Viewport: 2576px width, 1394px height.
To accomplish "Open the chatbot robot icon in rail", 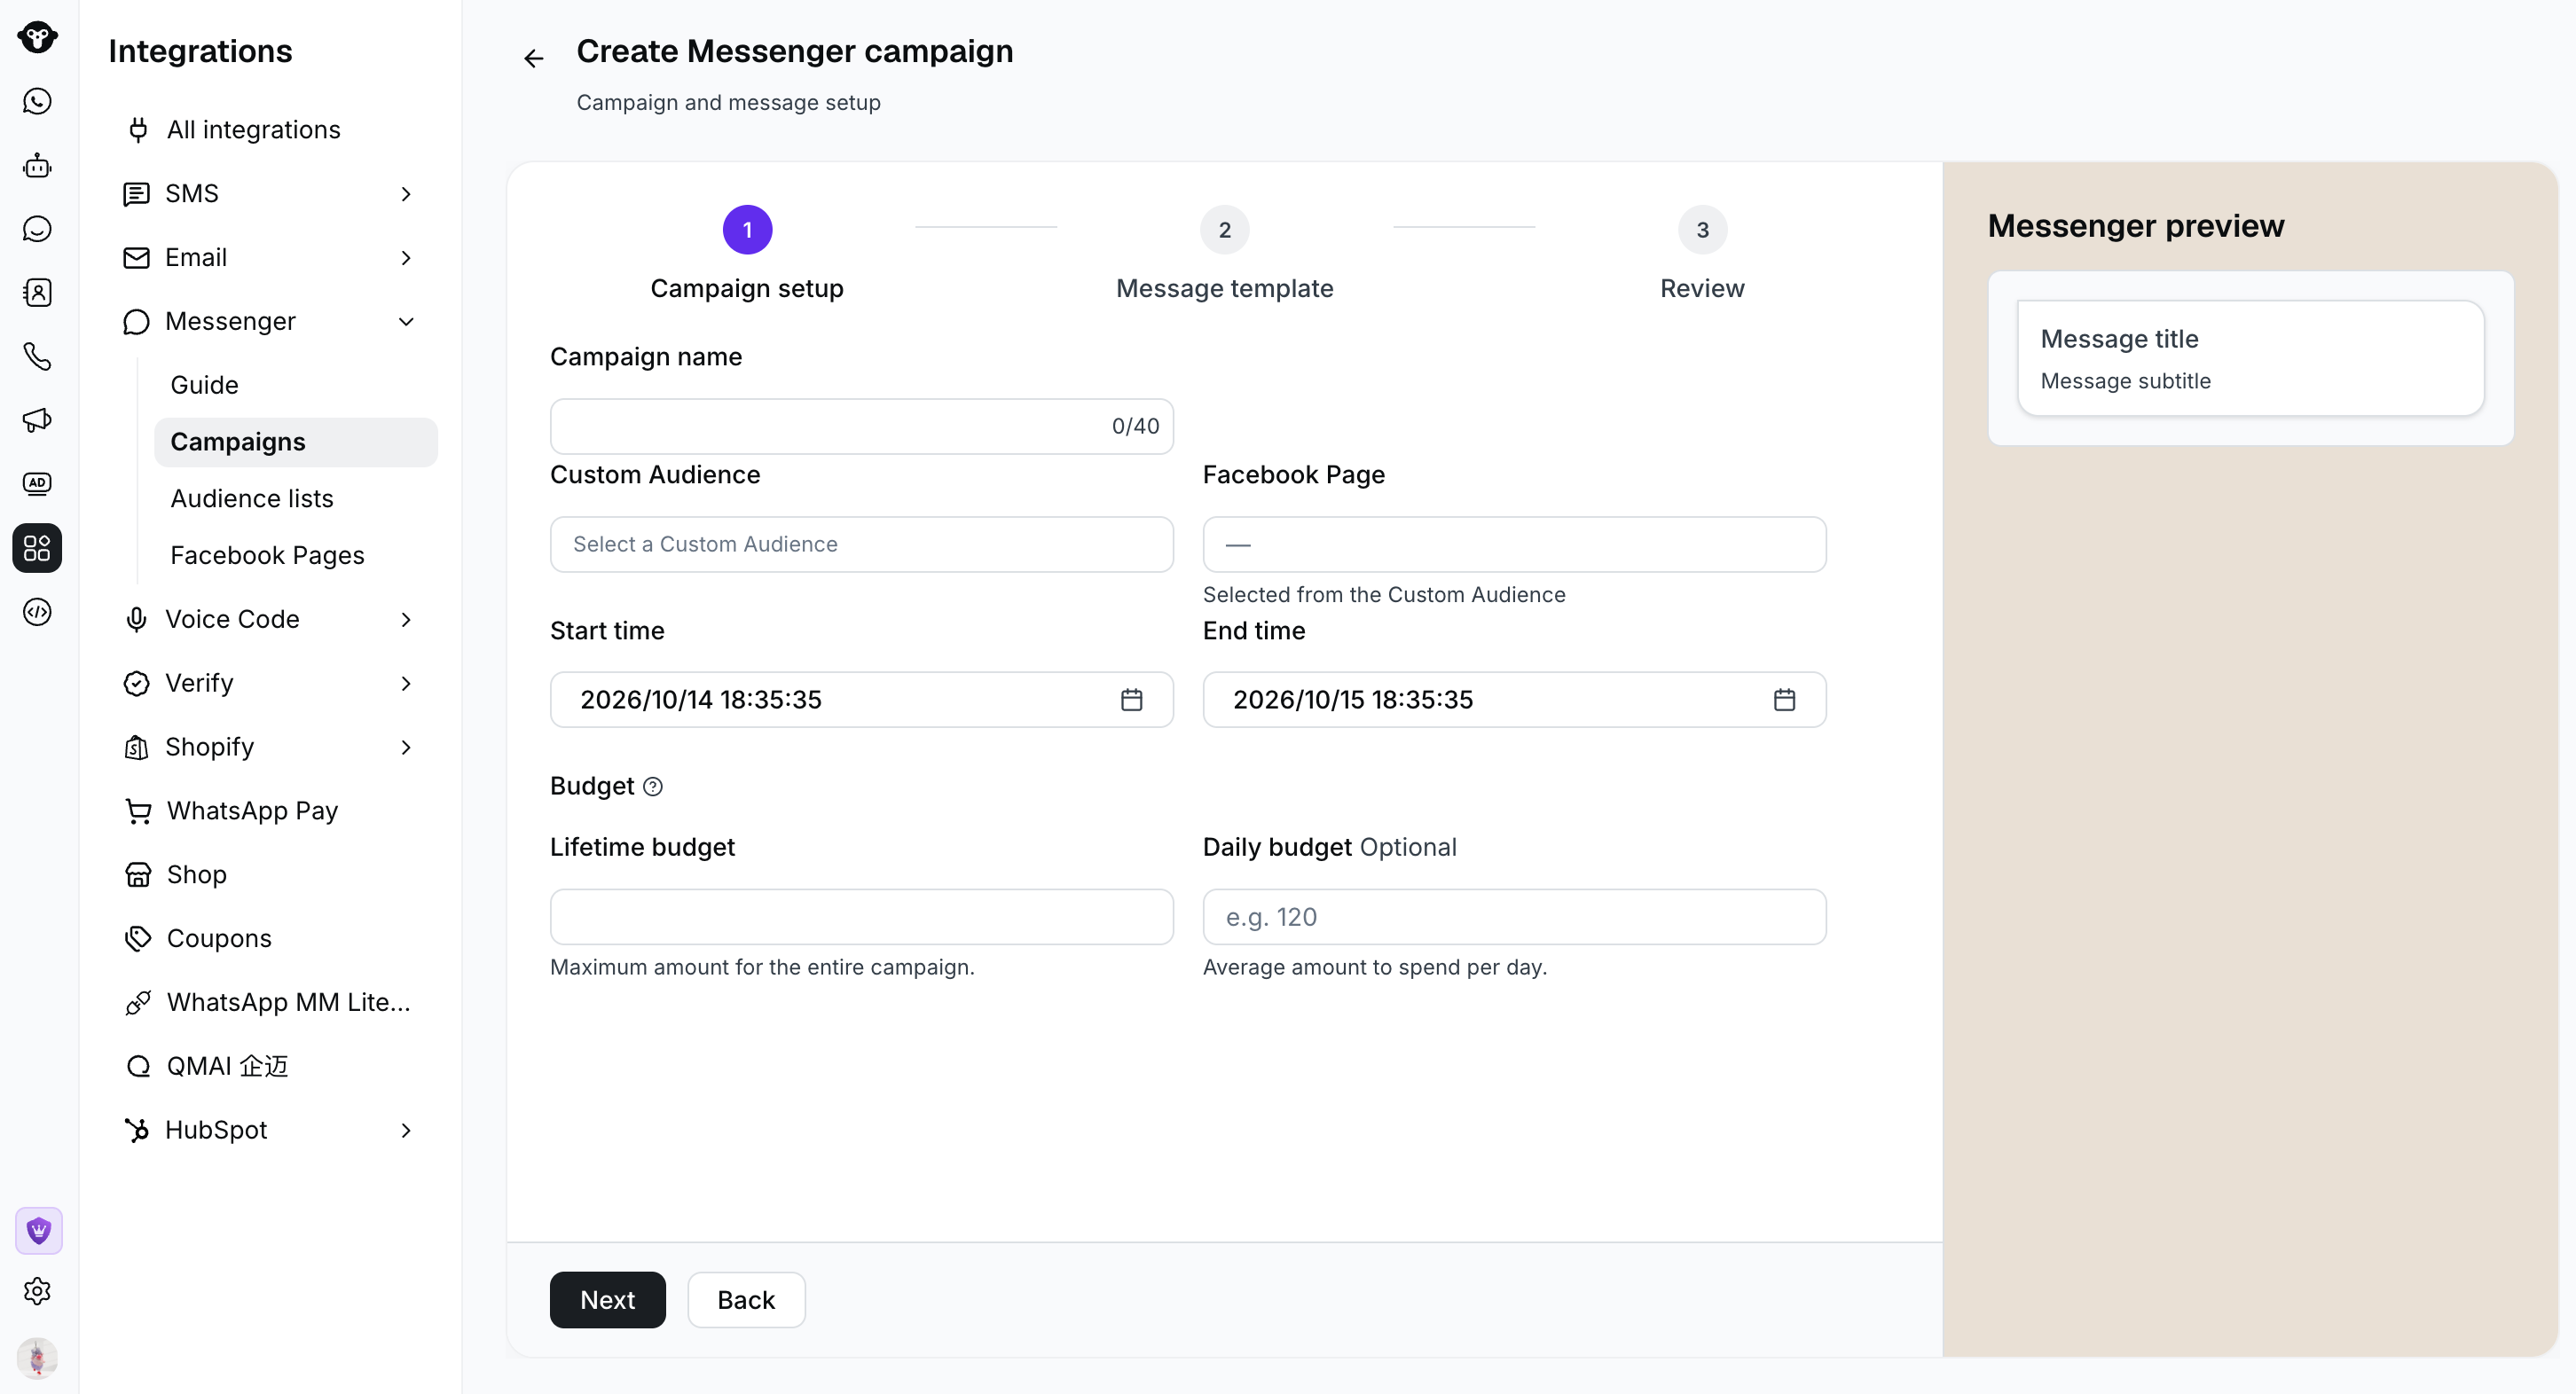I will click(x=37, y=165).
